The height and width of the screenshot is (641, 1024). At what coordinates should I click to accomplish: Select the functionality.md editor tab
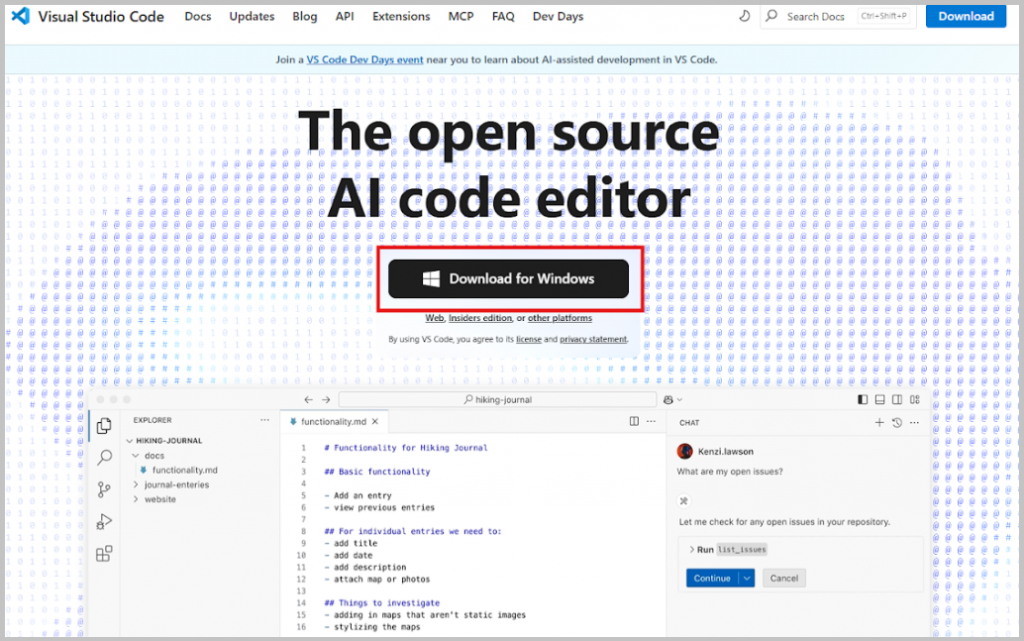click(x=334, y=422)
